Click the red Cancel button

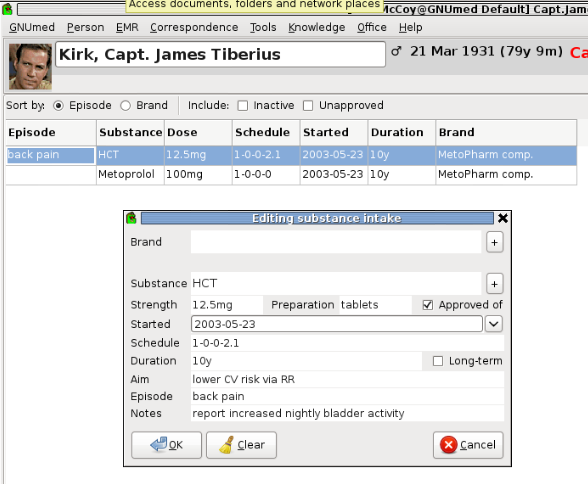[468, 445]
